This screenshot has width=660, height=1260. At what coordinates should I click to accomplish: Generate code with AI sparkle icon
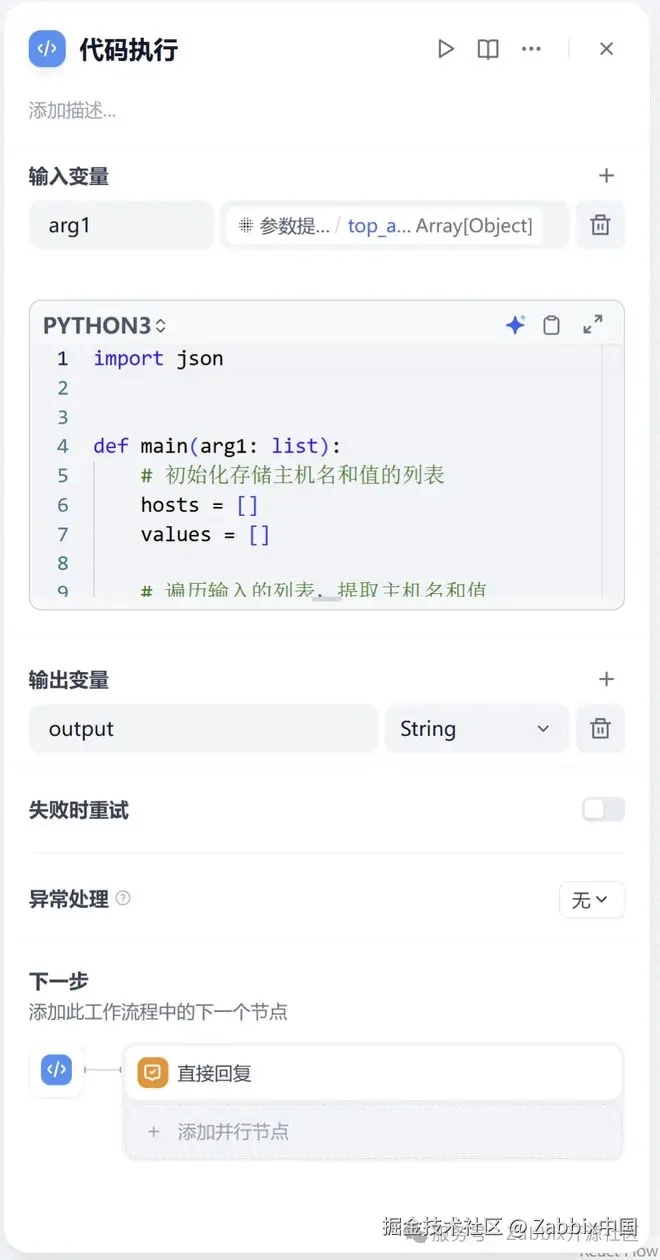pos(515,325)
